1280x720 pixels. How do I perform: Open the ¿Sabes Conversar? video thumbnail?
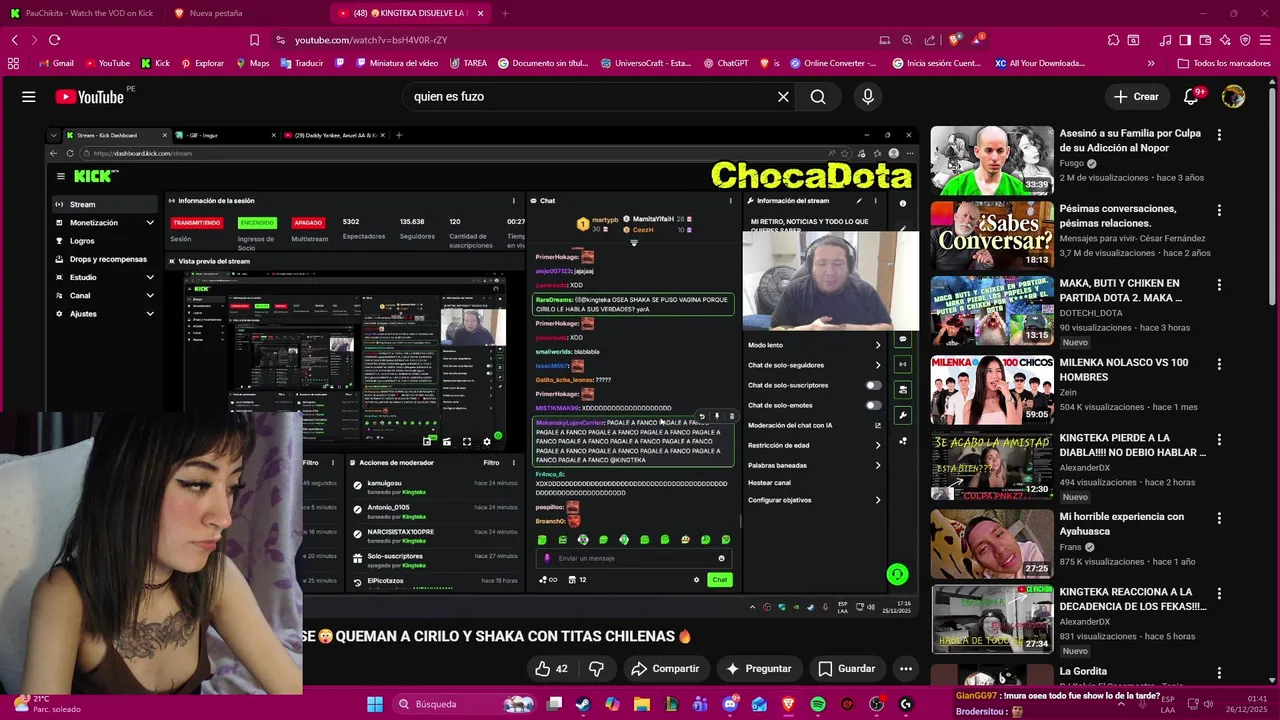(x=992, y=236)
